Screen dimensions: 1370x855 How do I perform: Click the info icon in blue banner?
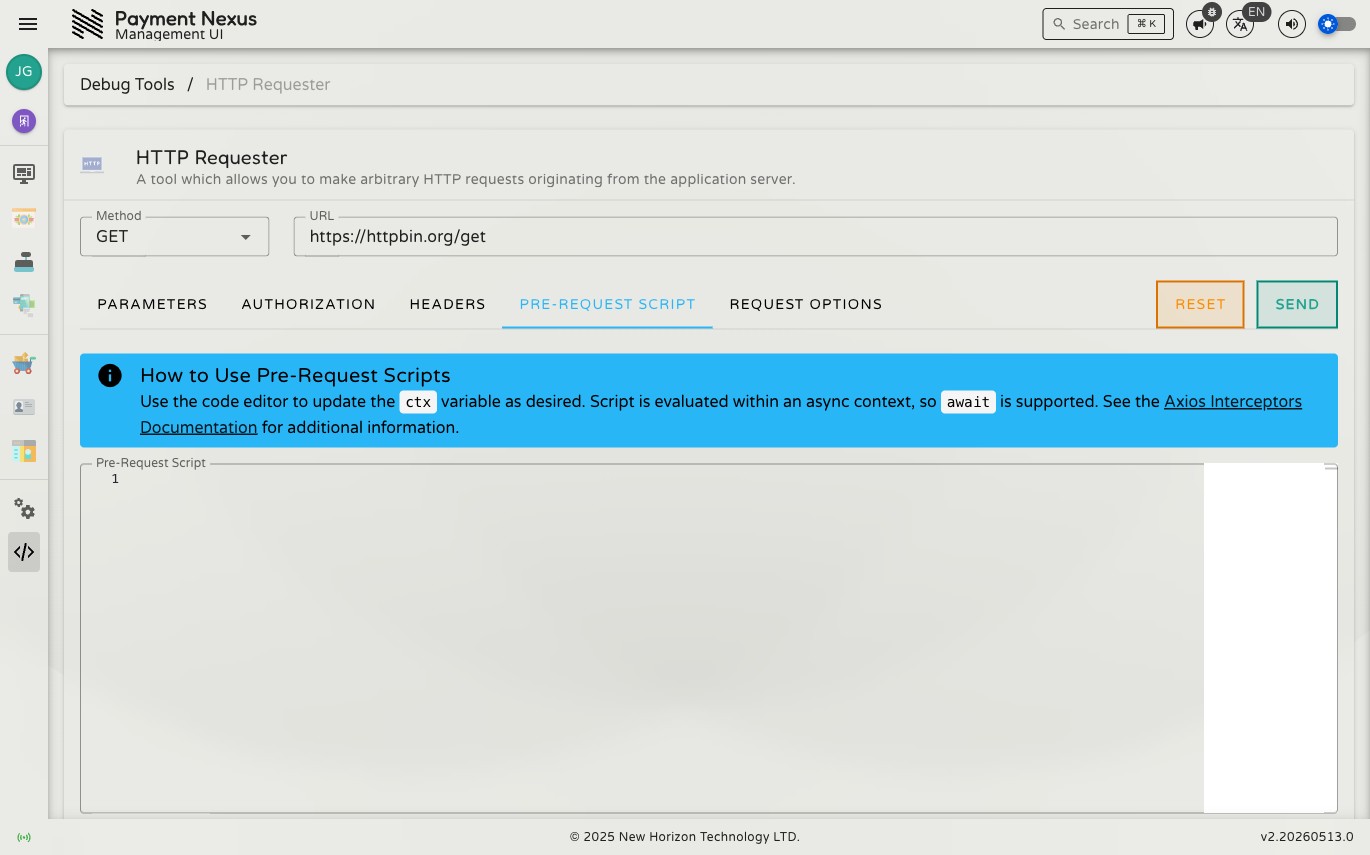[110, 376]
